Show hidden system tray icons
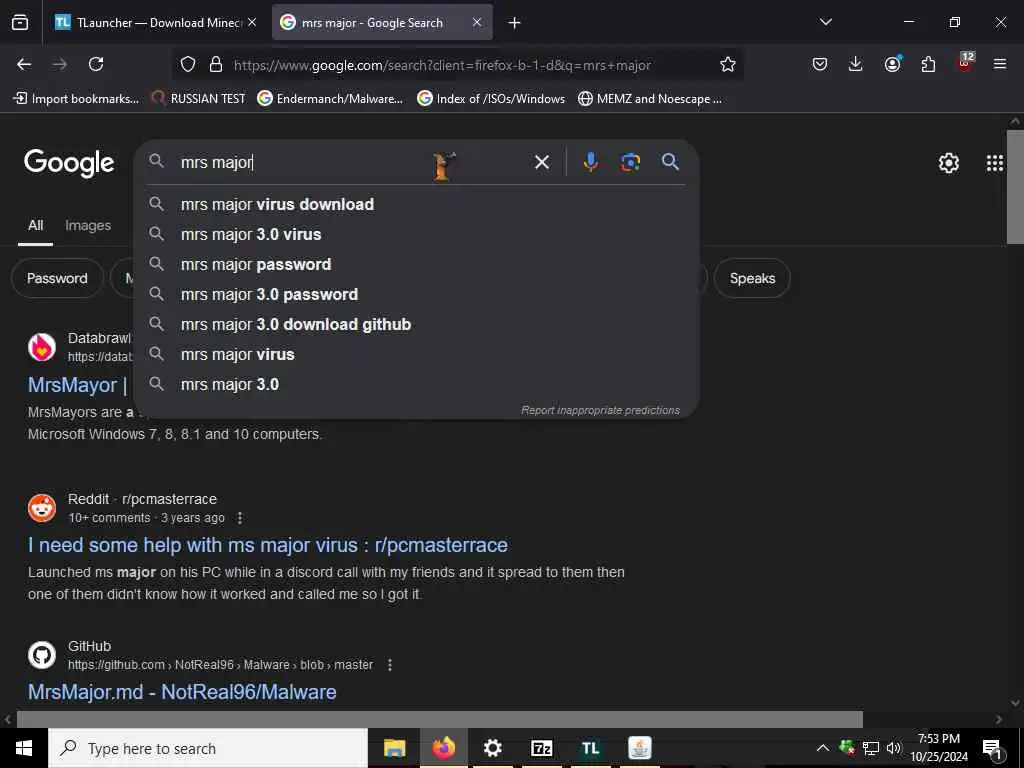 click(823, 748)
